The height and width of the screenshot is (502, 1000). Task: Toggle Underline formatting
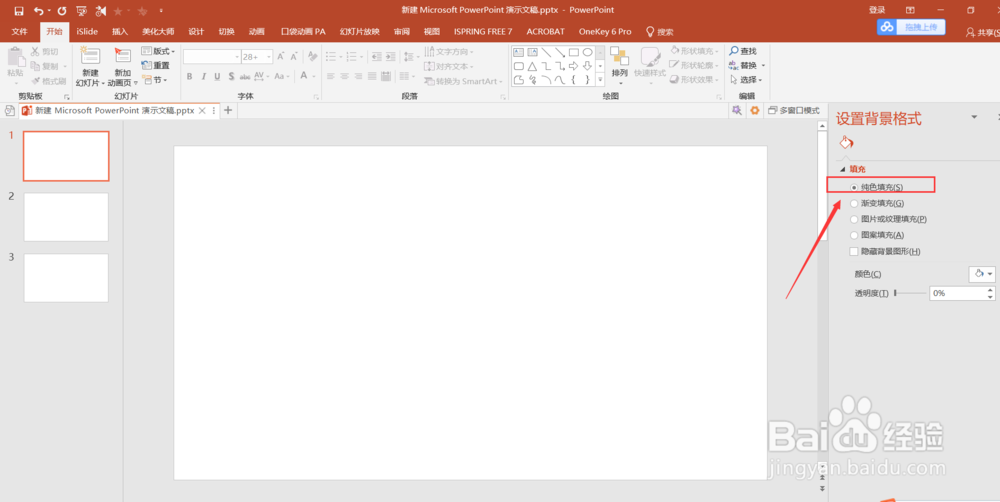pyautogui.click(x=217, y=77)
